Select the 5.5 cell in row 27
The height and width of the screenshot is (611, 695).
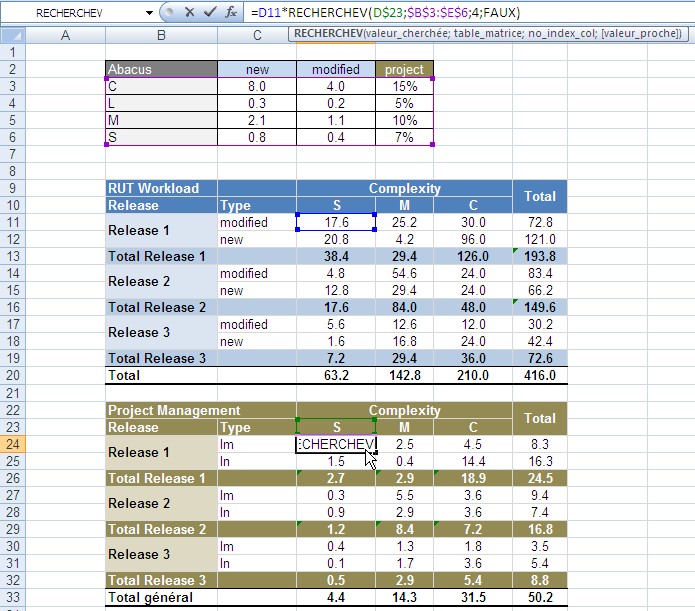click(404, 495)
